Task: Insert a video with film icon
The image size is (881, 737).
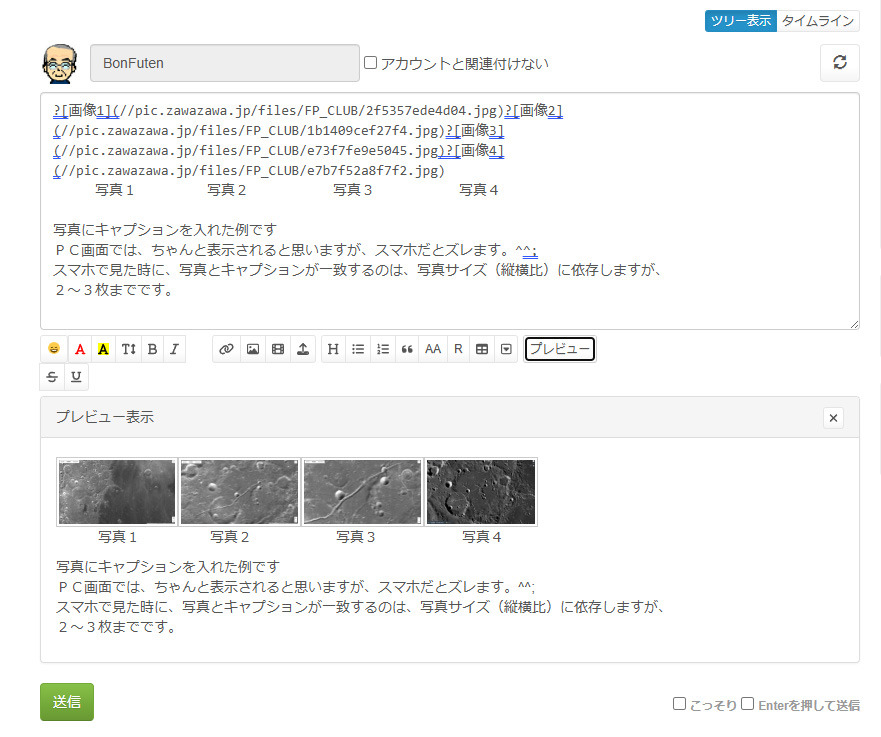Action: pyautogui.click(x=278, y=349)
